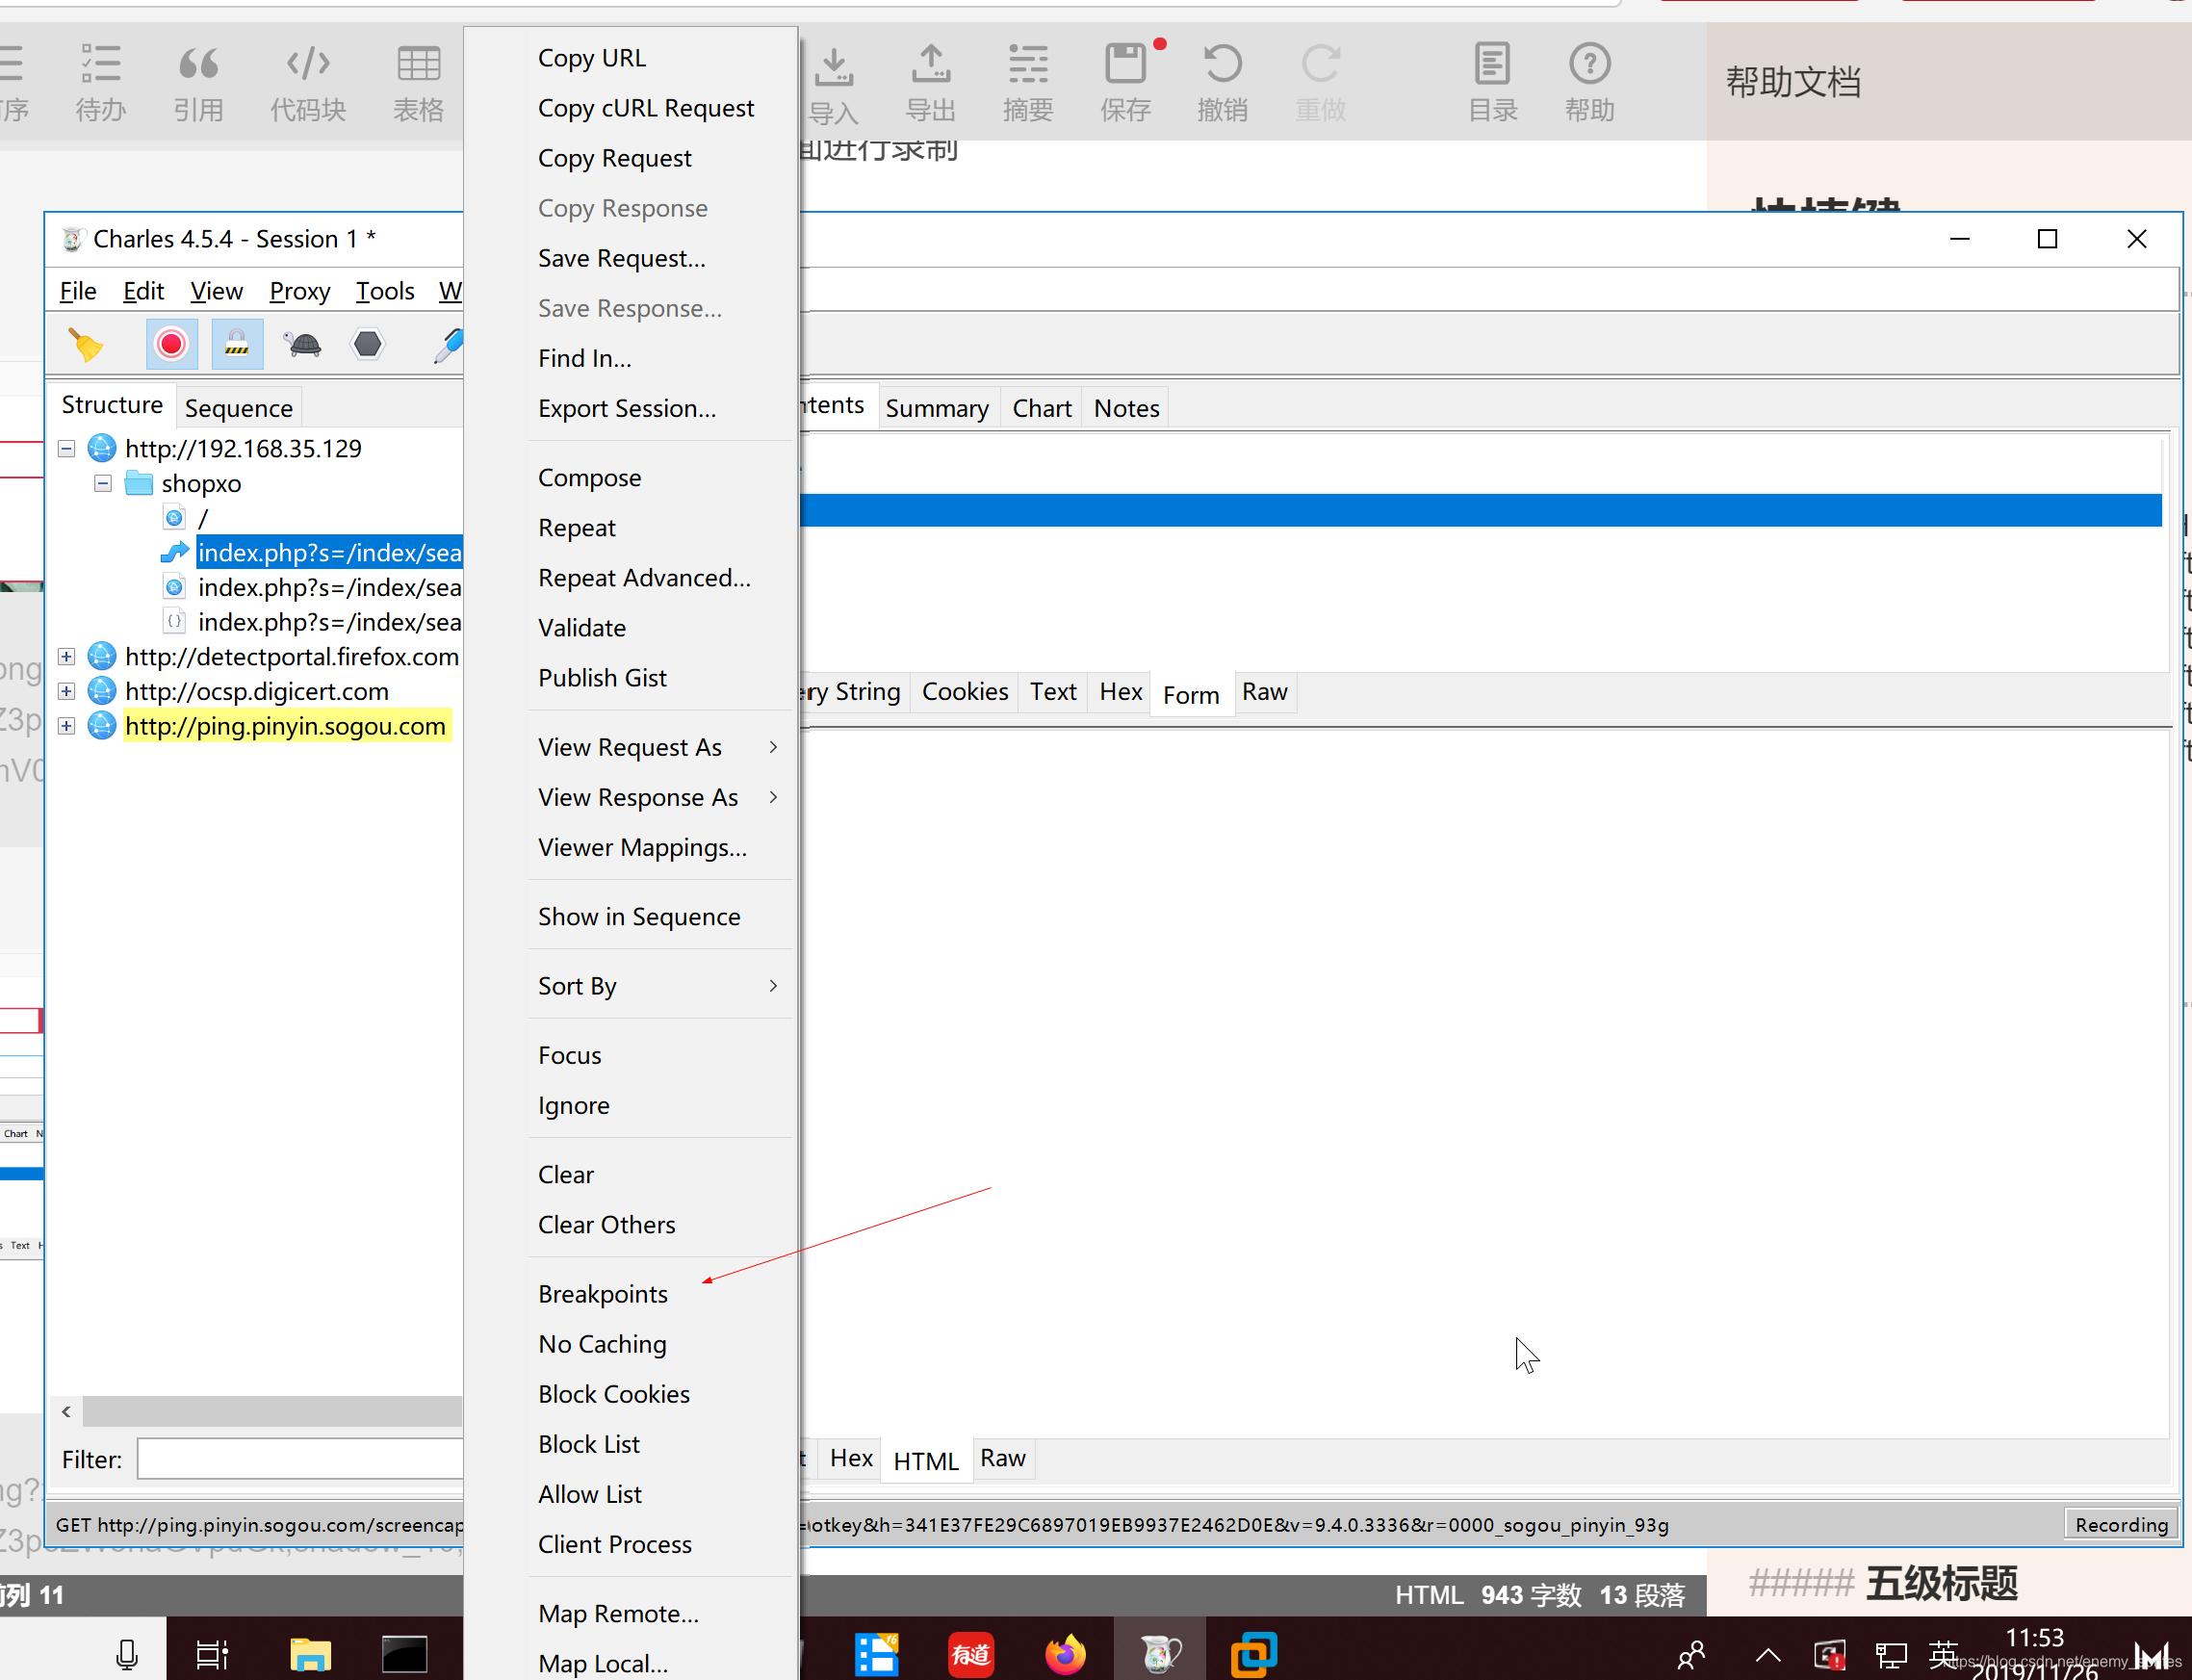Image resolution: width=2192 pixels, height=1680 pixels.
Task: Choose Map Remote... entry
Action: 618,1614
